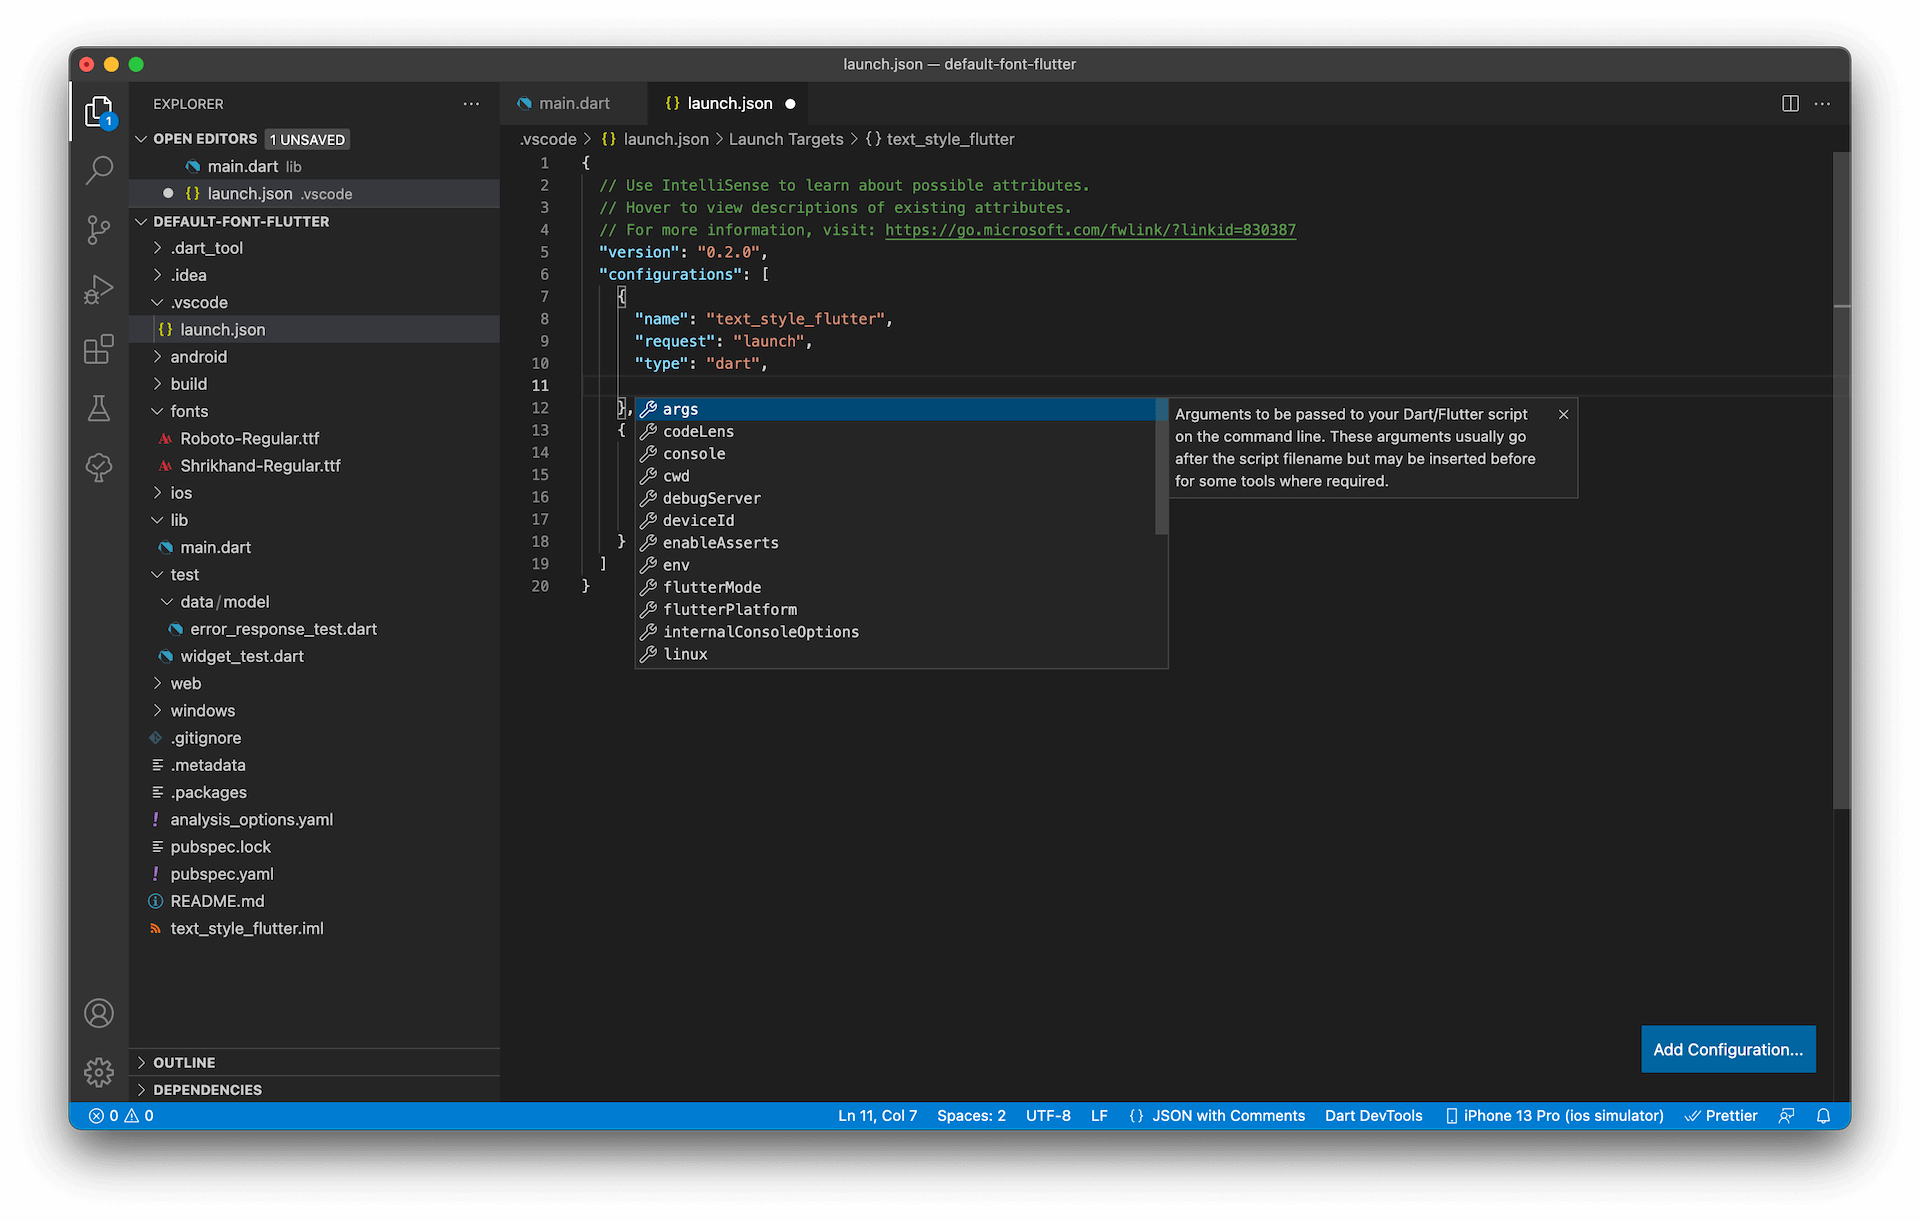
Task: Open the Manage gear icon
Action: (x=99, y=1072)
